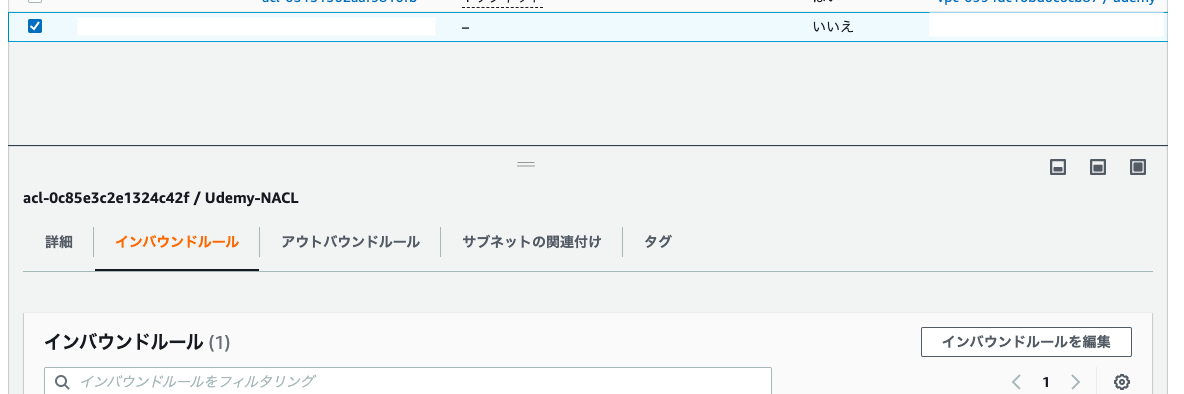Go to next page of inbound rules
This screenshot has height=394, width=1184.
1075,382
